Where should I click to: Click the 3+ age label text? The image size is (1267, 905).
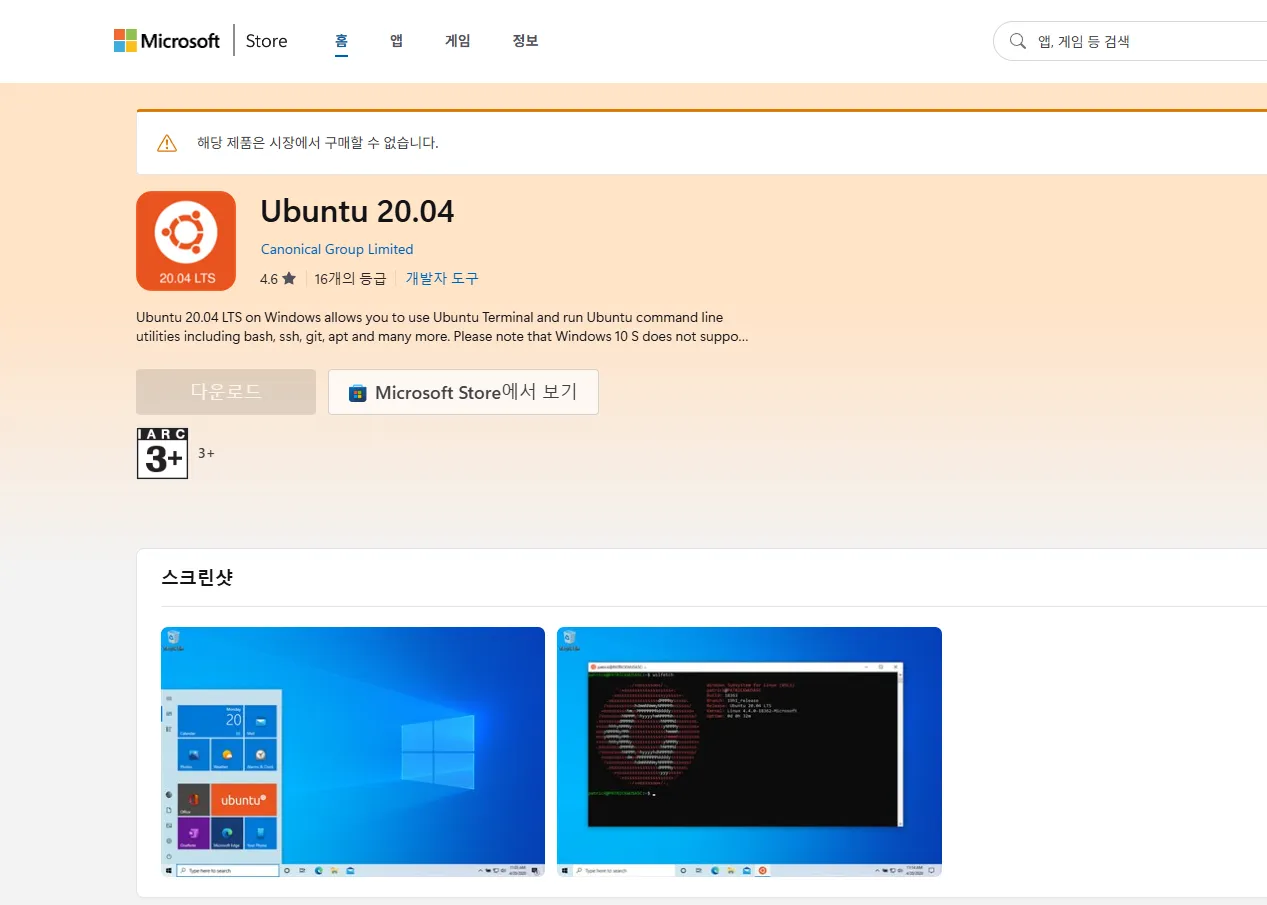coord(206,454)
